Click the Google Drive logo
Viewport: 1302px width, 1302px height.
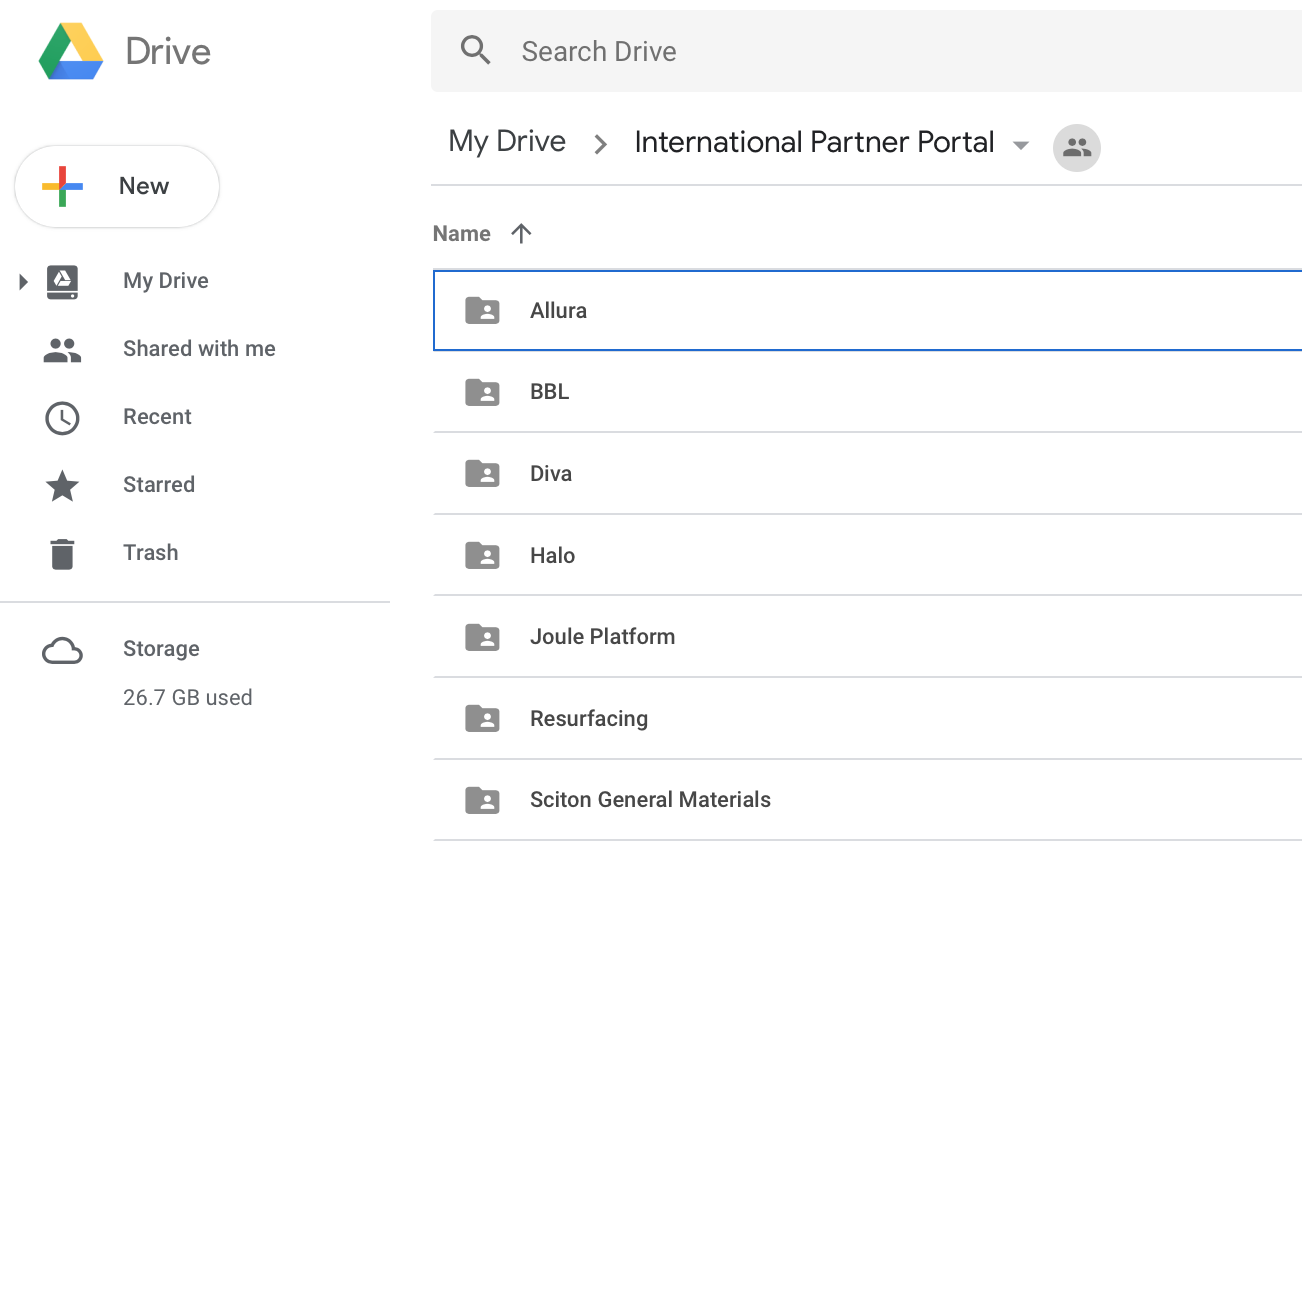pos(71,51)
